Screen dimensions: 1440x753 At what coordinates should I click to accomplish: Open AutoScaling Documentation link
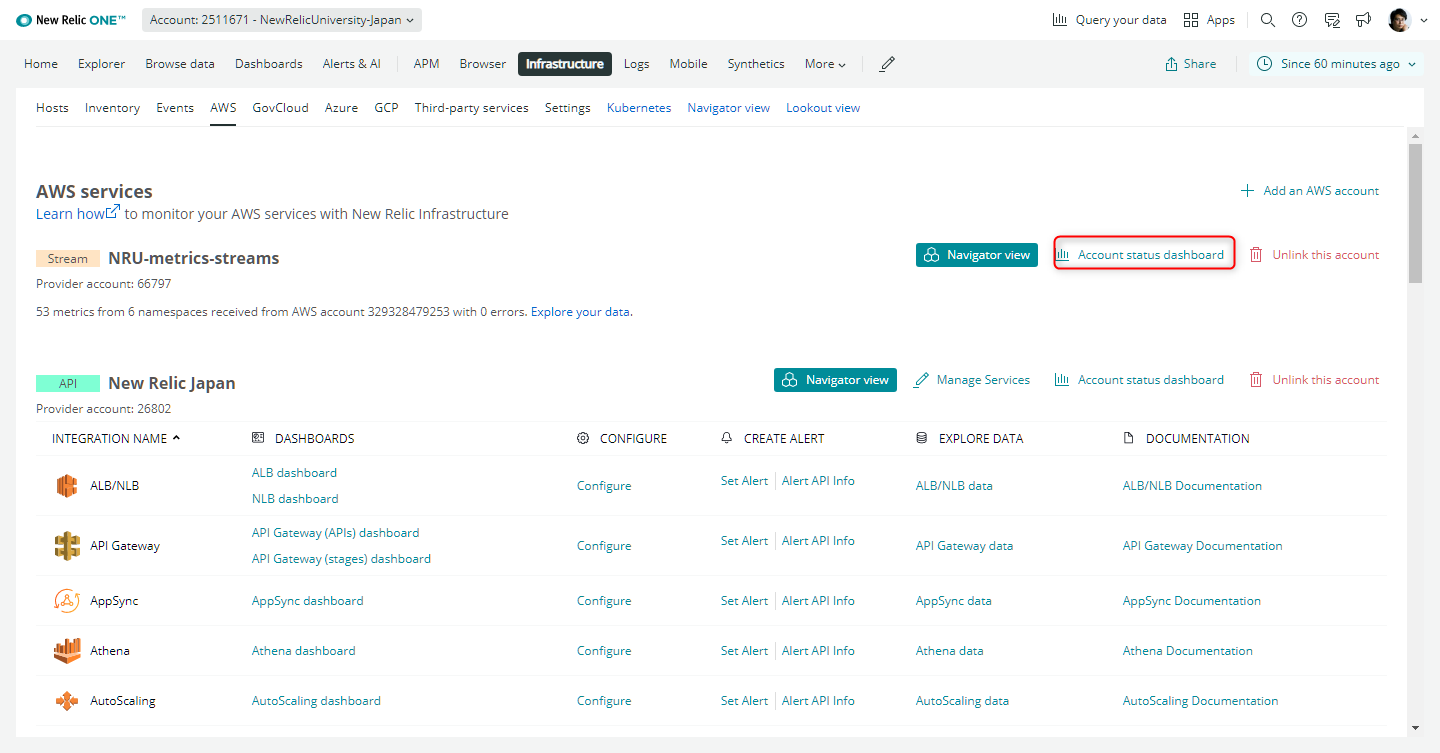pos(1200,701)
